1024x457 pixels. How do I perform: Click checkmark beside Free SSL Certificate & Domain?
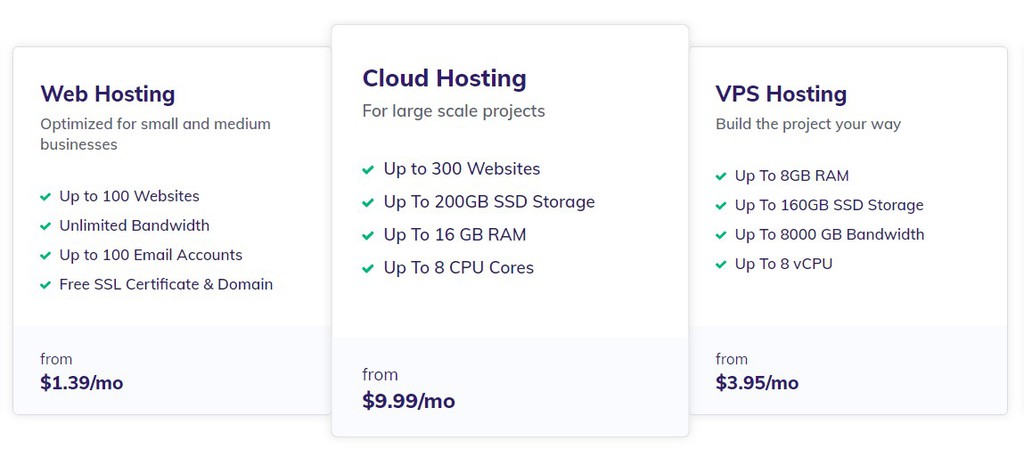click(x=45, y=285)
